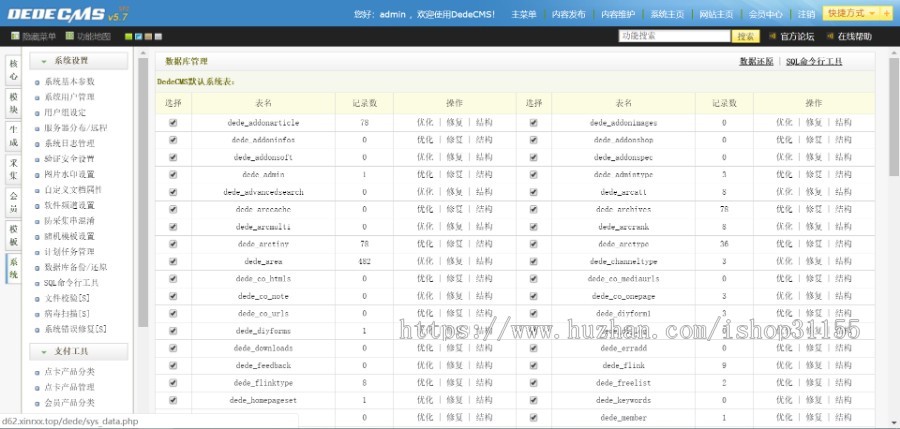Open 内容发布 in the top navigation
Viewport: 900px width, 429px height.
[568, 14]
